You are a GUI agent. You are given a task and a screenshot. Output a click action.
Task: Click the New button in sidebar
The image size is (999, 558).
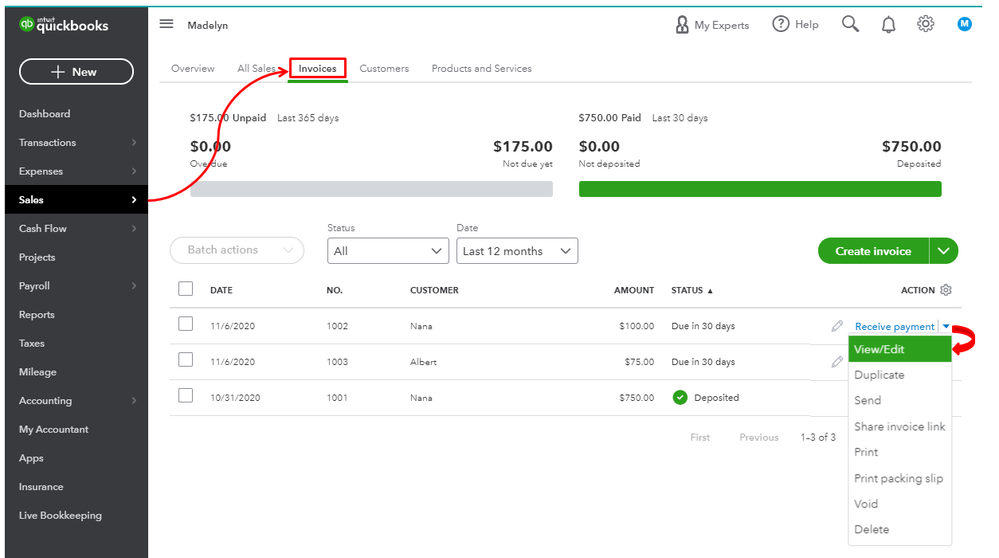click(x=76, y=71)
